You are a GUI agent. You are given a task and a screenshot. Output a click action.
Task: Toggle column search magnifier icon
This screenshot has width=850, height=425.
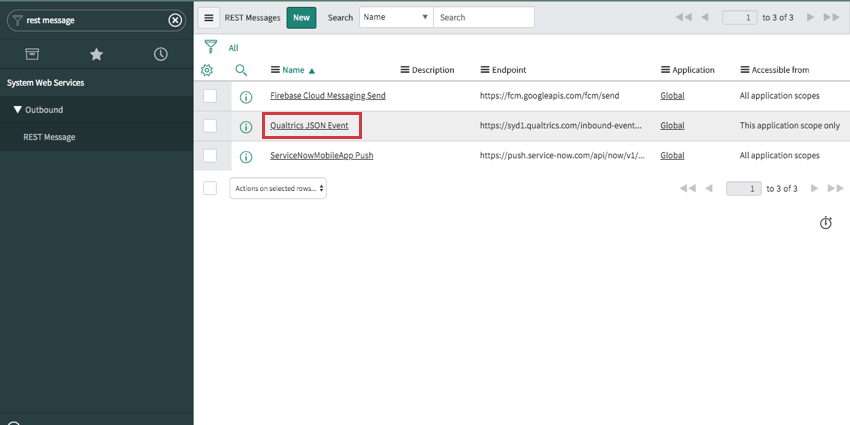click(241, 70)
